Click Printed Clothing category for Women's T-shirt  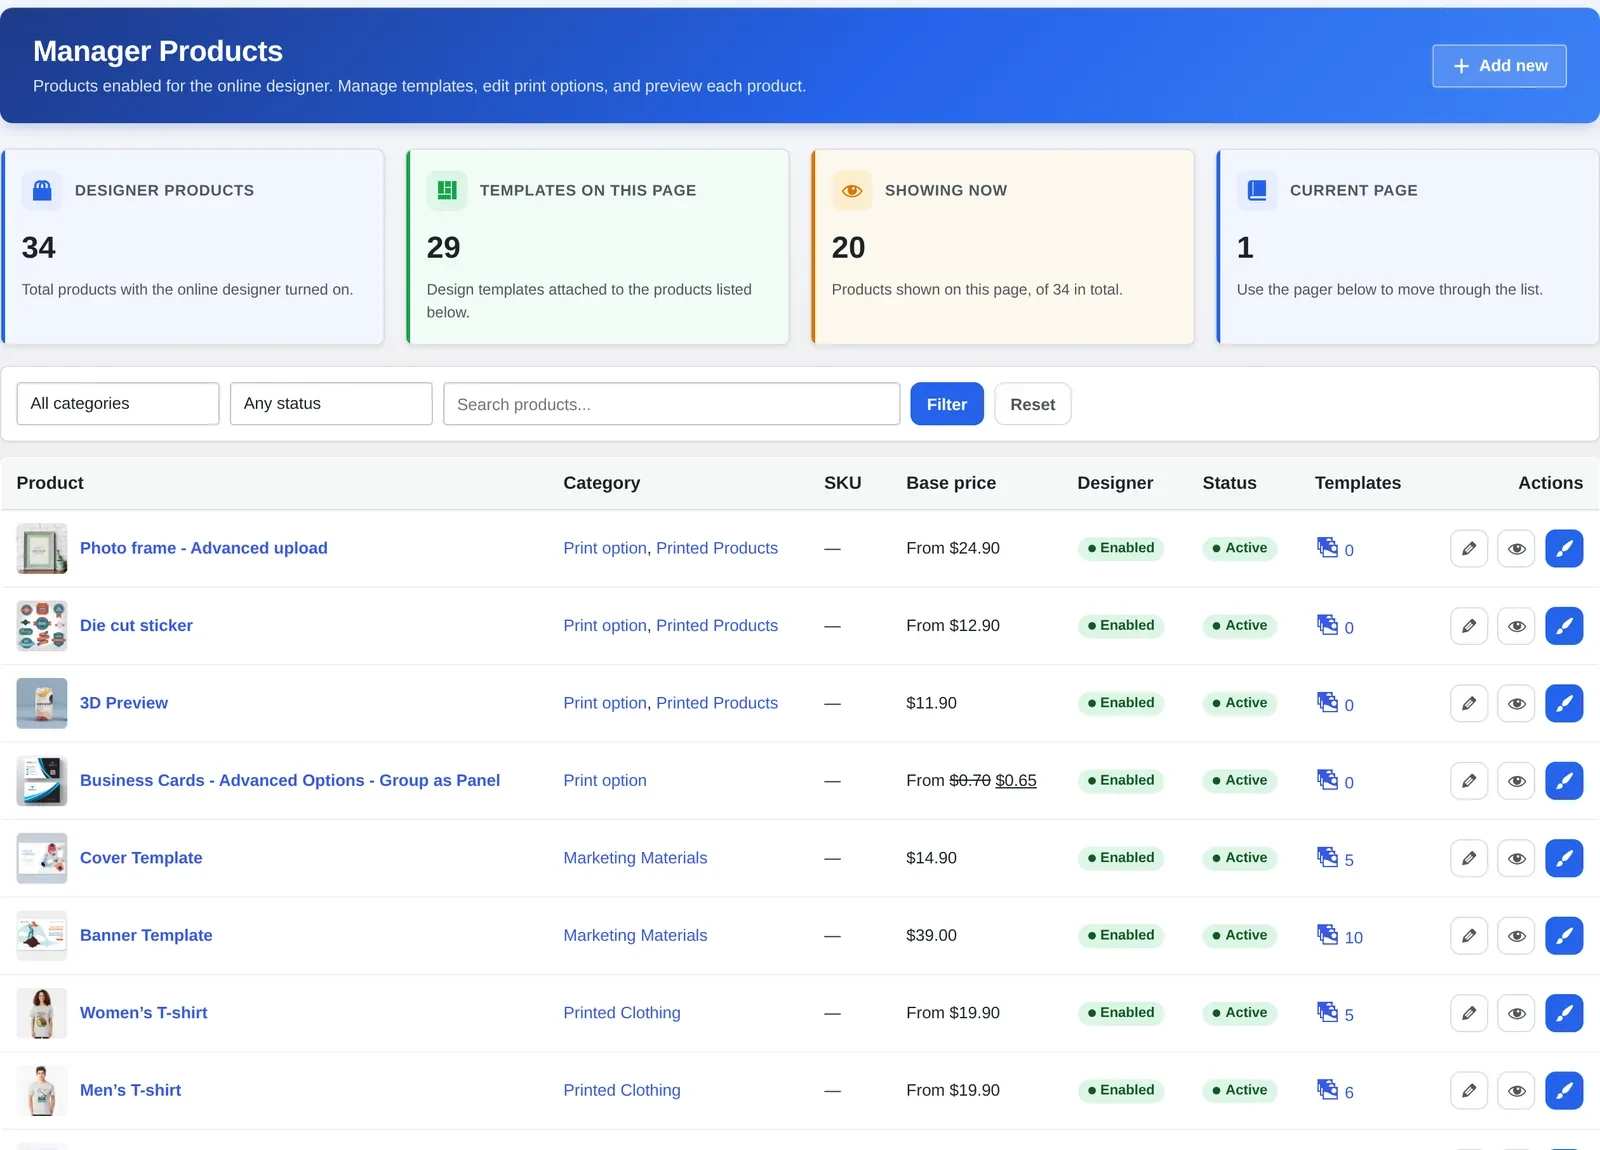pos(622,1013)
